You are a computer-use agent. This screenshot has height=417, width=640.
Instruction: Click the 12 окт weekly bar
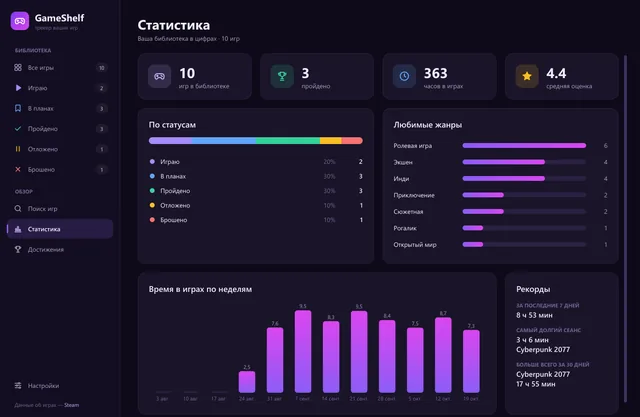coord(443,355)
